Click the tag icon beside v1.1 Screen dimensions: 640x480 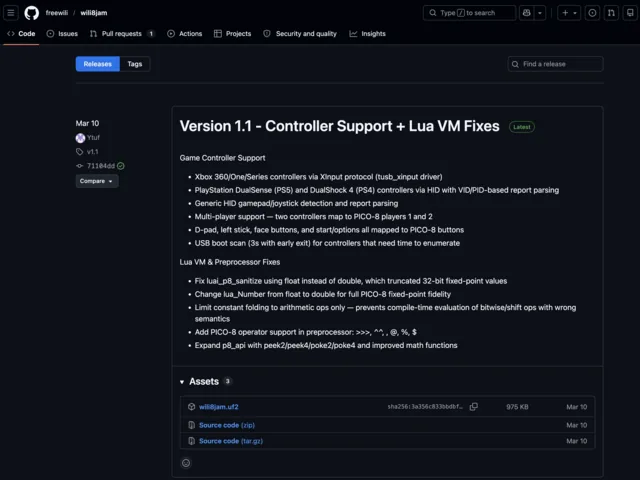click(80, 152)
